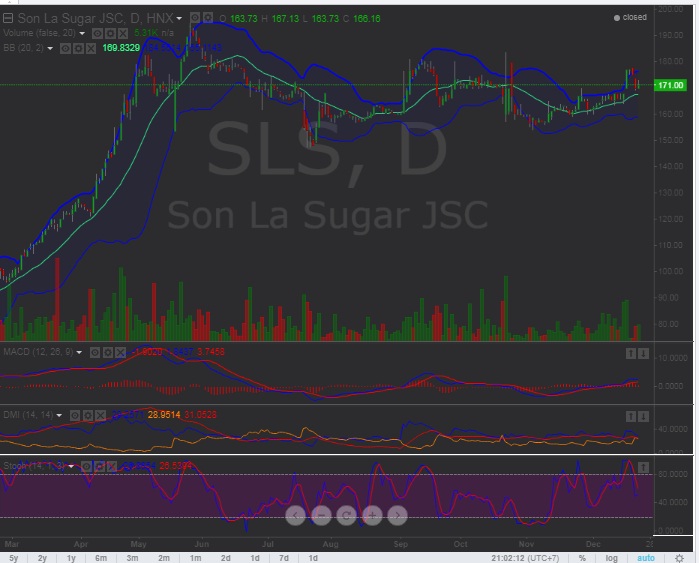699x563 pixels.
Task: Pan chart left with round arrow button
Action: click(295, 516)
